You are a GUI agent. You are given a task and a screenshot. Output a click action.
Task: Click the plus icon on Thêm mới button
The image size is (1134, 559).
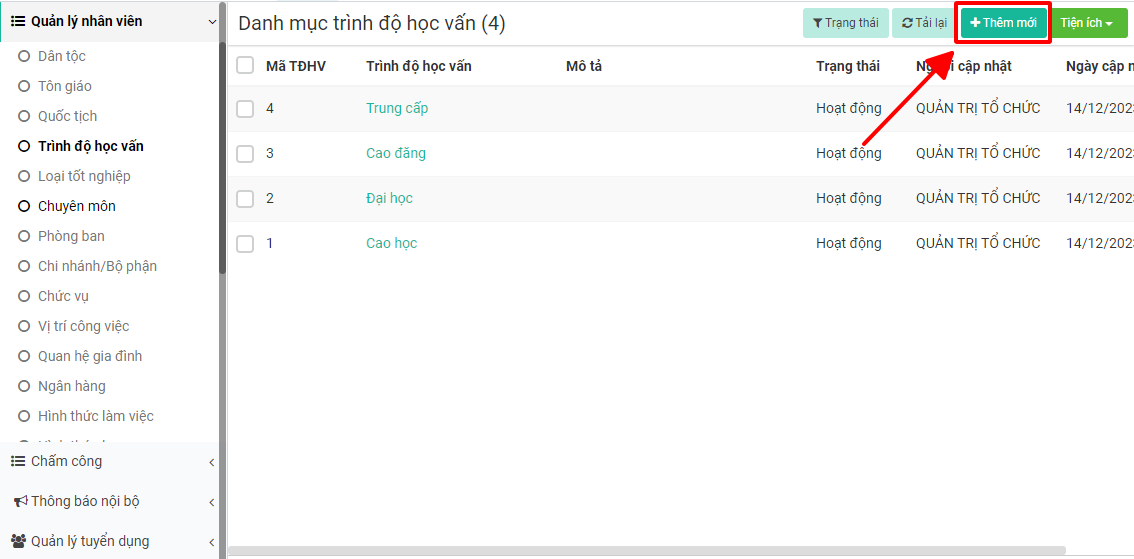click(975, 23)
